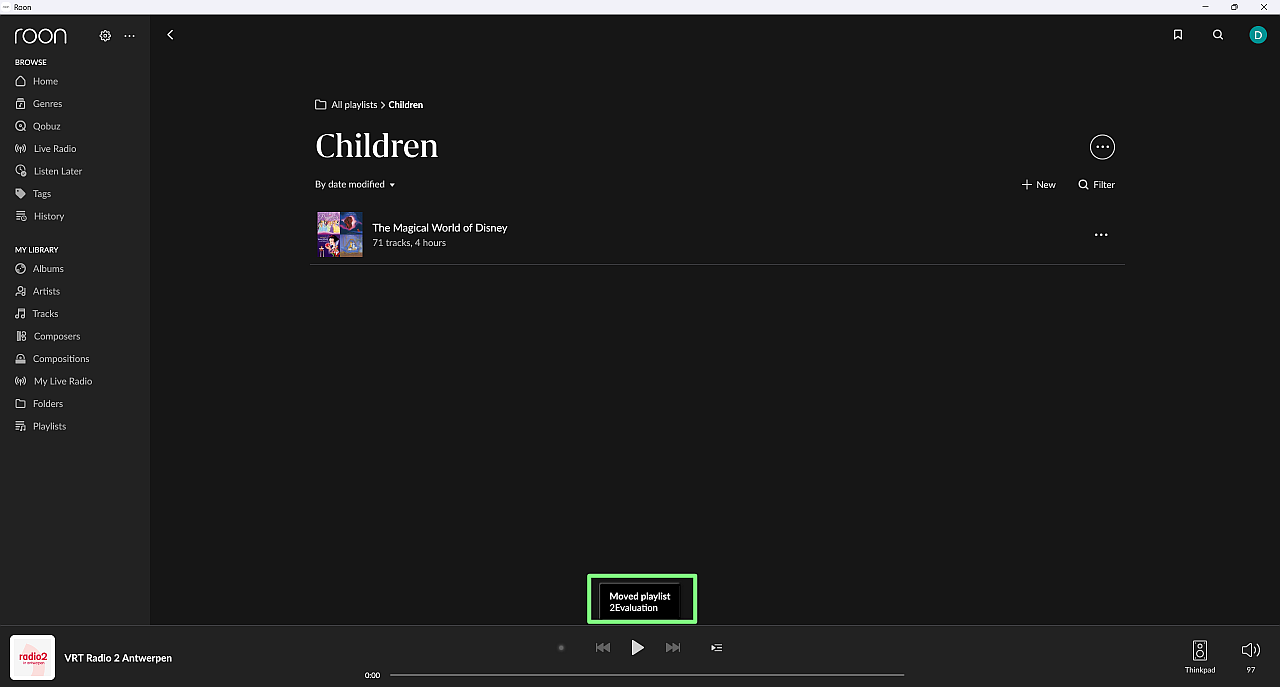The width and height of the screenshot is (1280, 687).
Task: Open options for The Magical World of Disney
Action: coord(1101,235)
